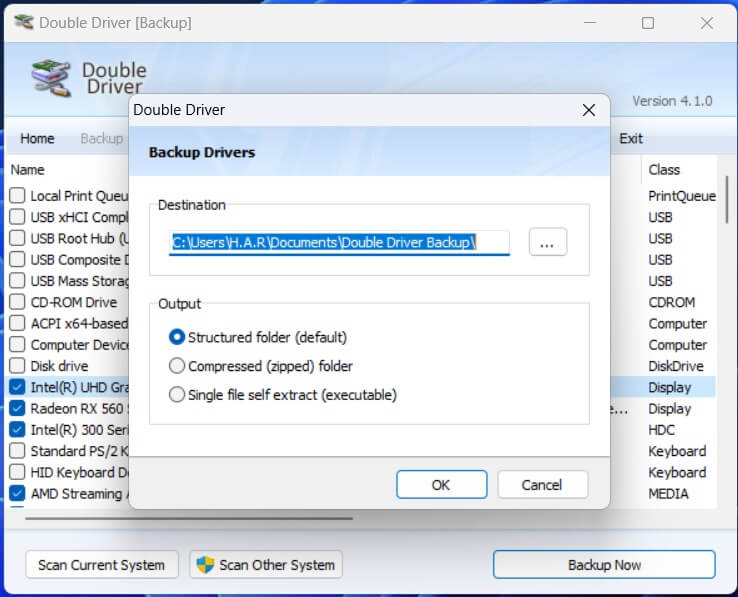The height and width of the screenshot is (597, 738).
Task: Click the Destination path input field
Action: 339,242
